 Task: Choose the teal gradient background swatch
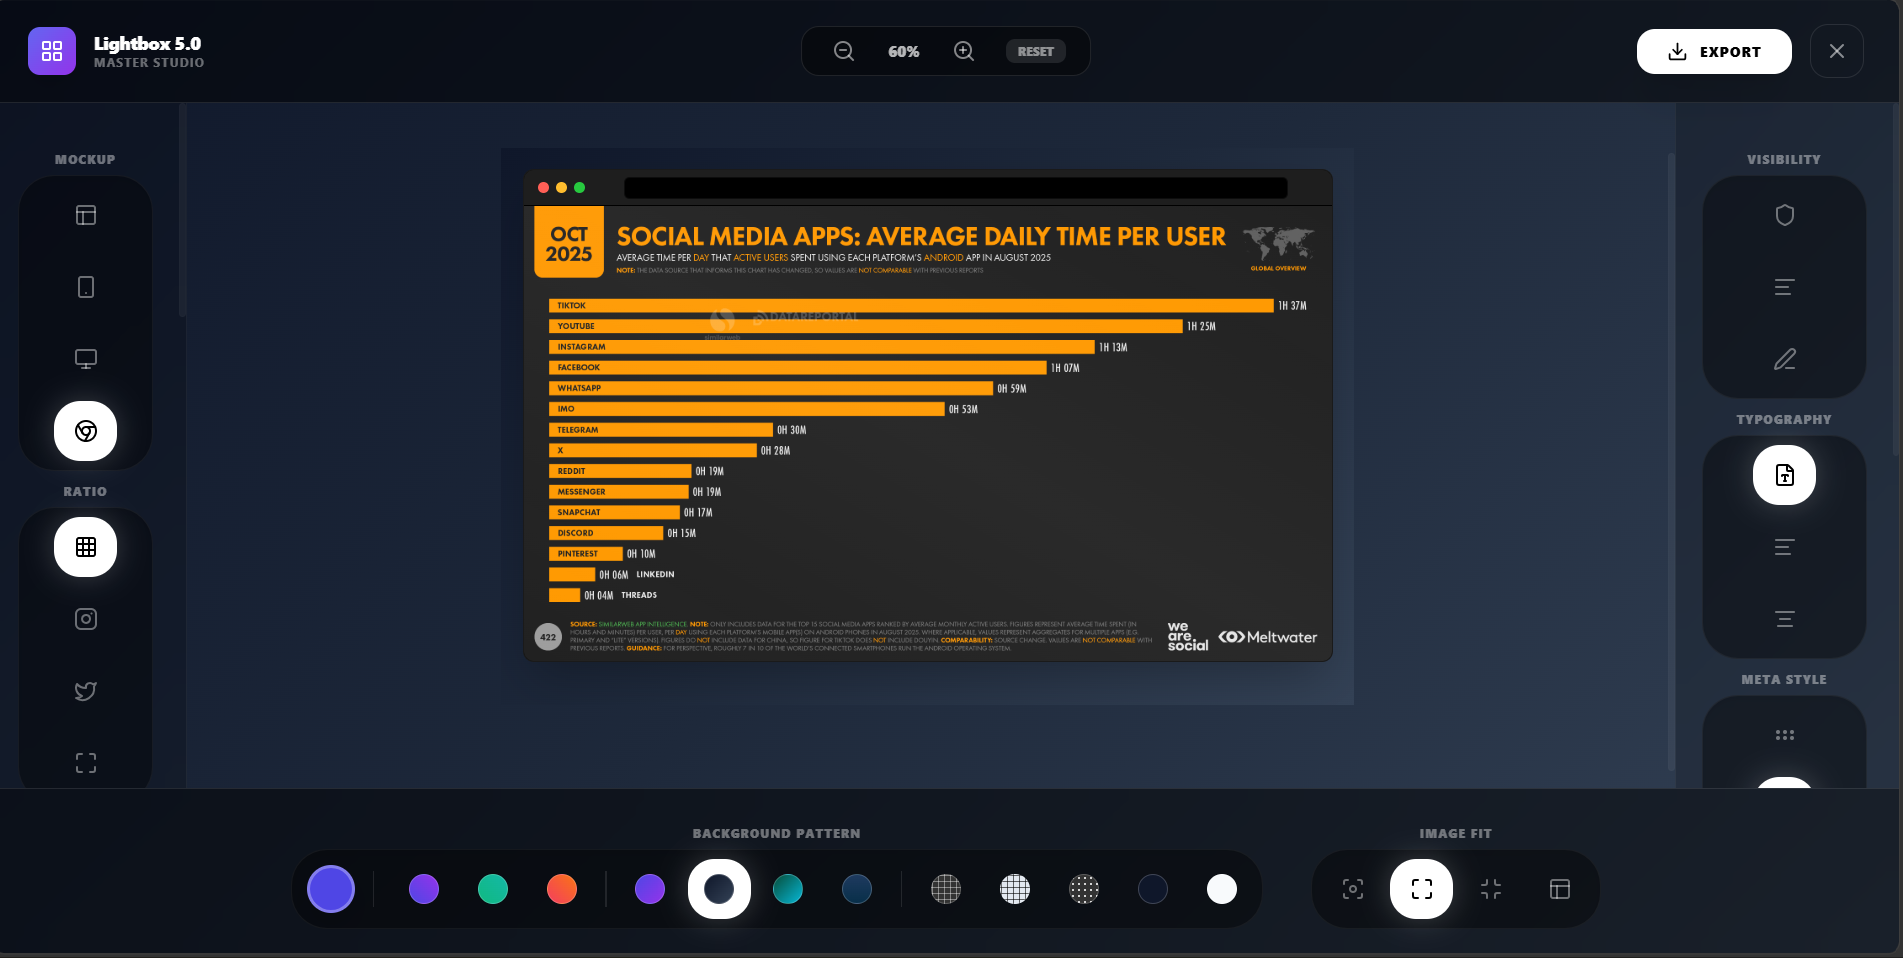(788, 889)
